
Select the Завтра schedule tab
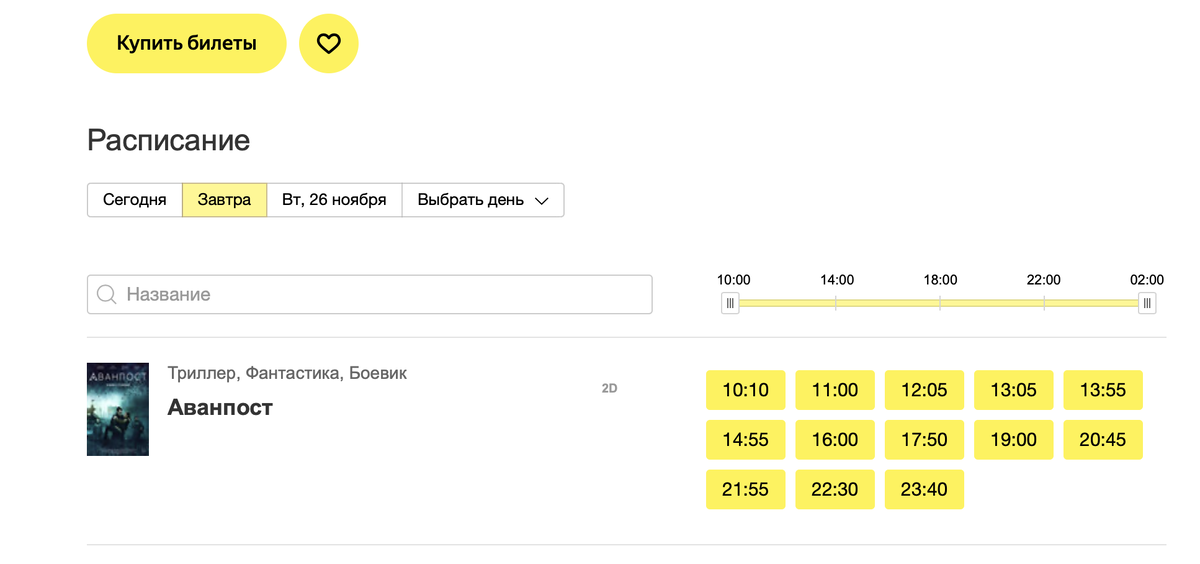[224, 200]
